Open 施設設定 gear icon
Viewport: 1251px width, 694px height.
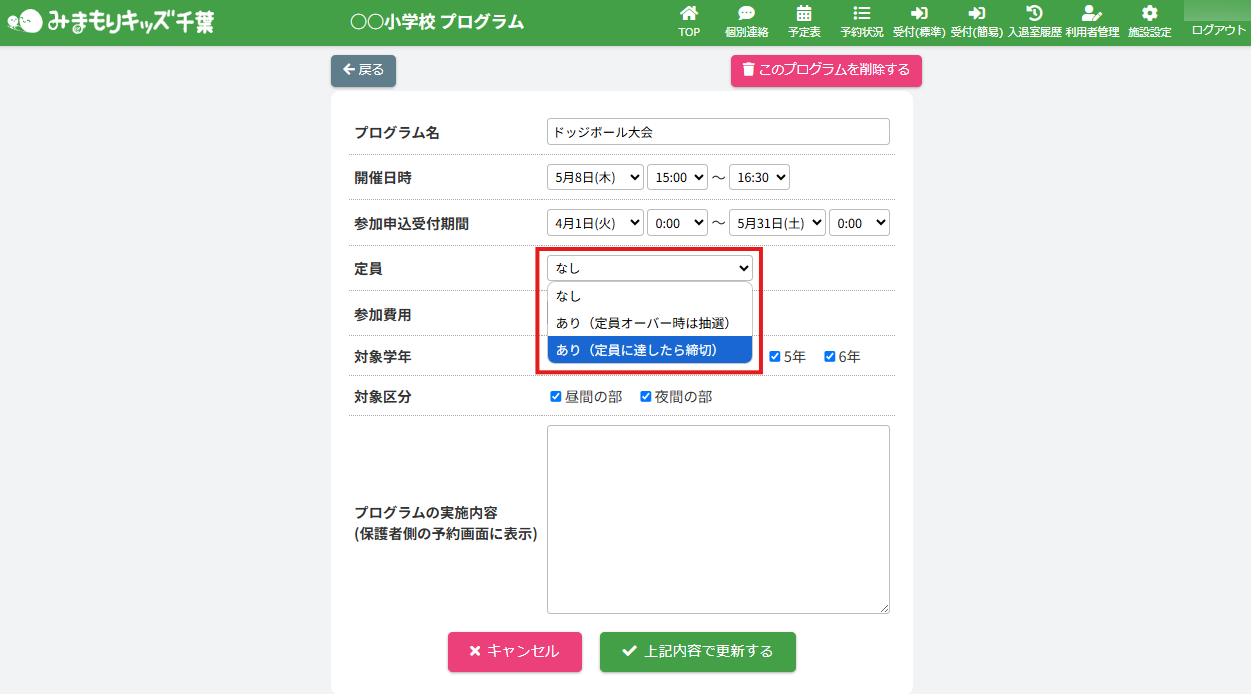click(1149, 14)
